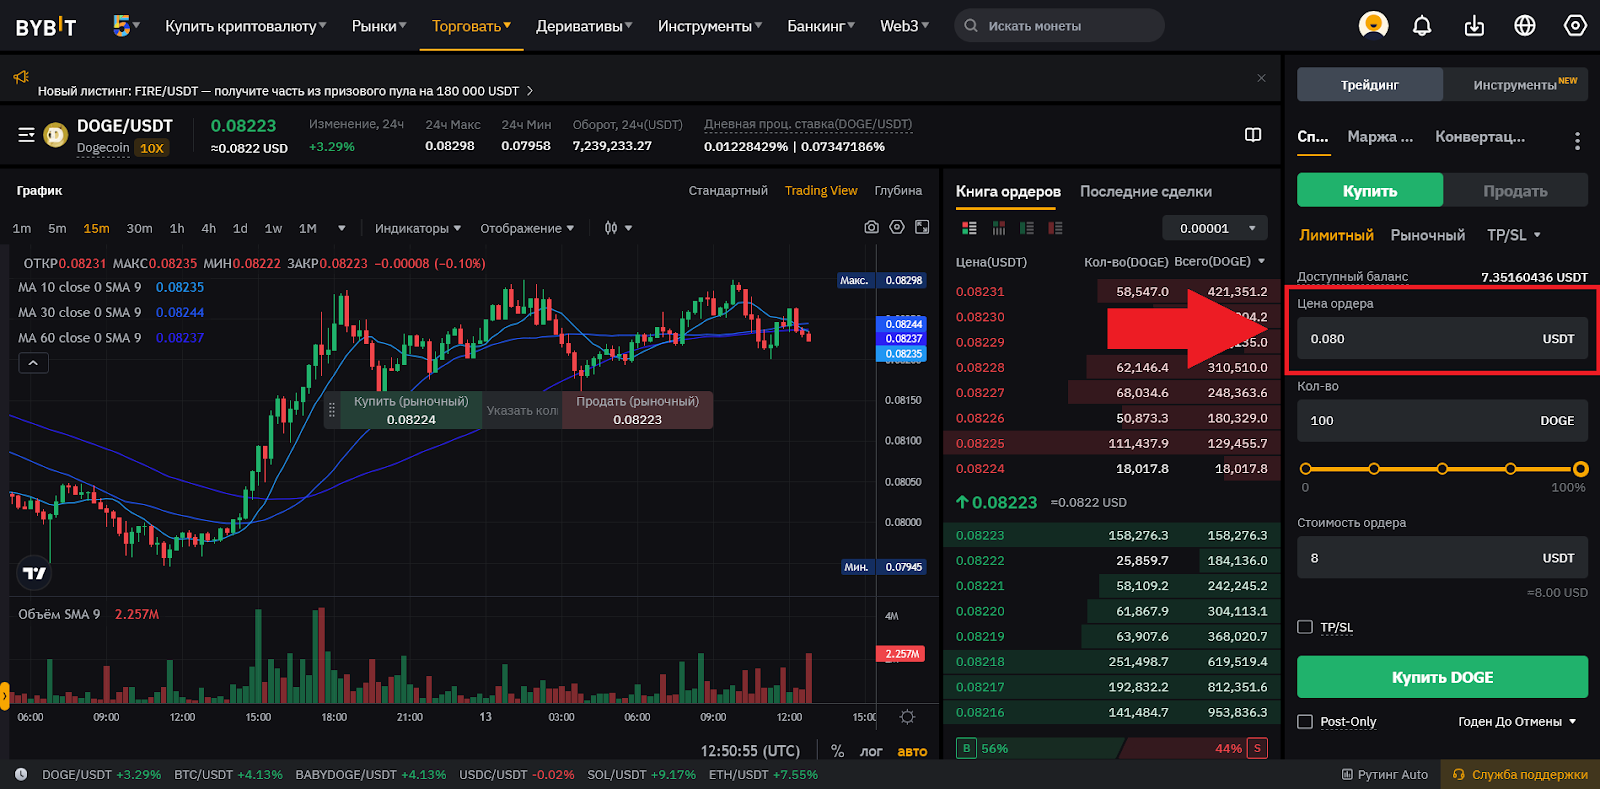Open Служба поддержки support link
Image resolution: width=1600 pixels, height=789 pixels.
point(1520,774)
